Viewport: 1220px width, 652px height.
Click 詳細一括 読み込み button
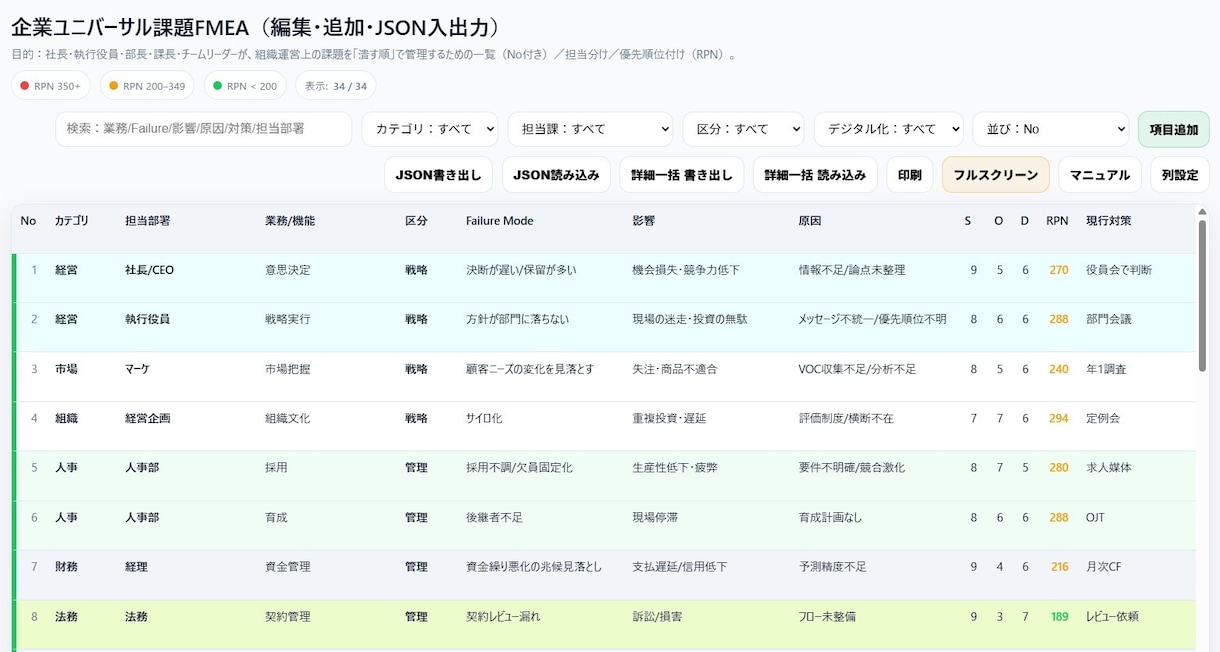coord(815,174)
